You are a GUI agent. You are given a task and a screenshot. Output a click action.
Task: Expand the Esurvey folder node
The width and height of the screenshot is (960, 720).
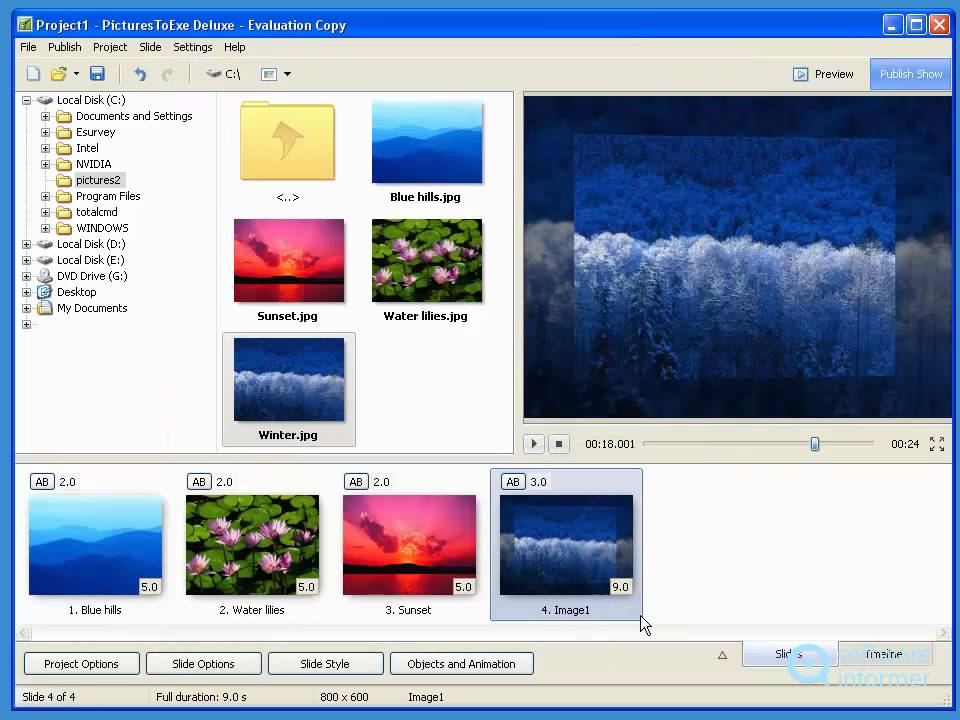coord(45,132)
